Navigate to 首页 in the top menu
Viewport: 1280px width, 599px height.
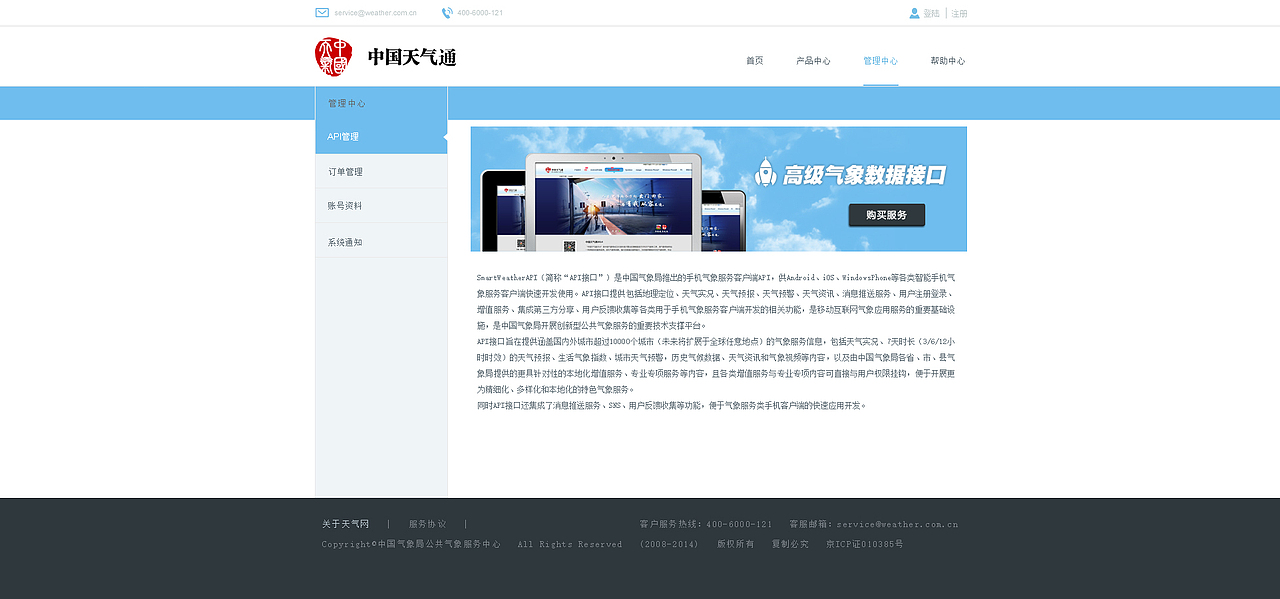(x=753, y=60)
